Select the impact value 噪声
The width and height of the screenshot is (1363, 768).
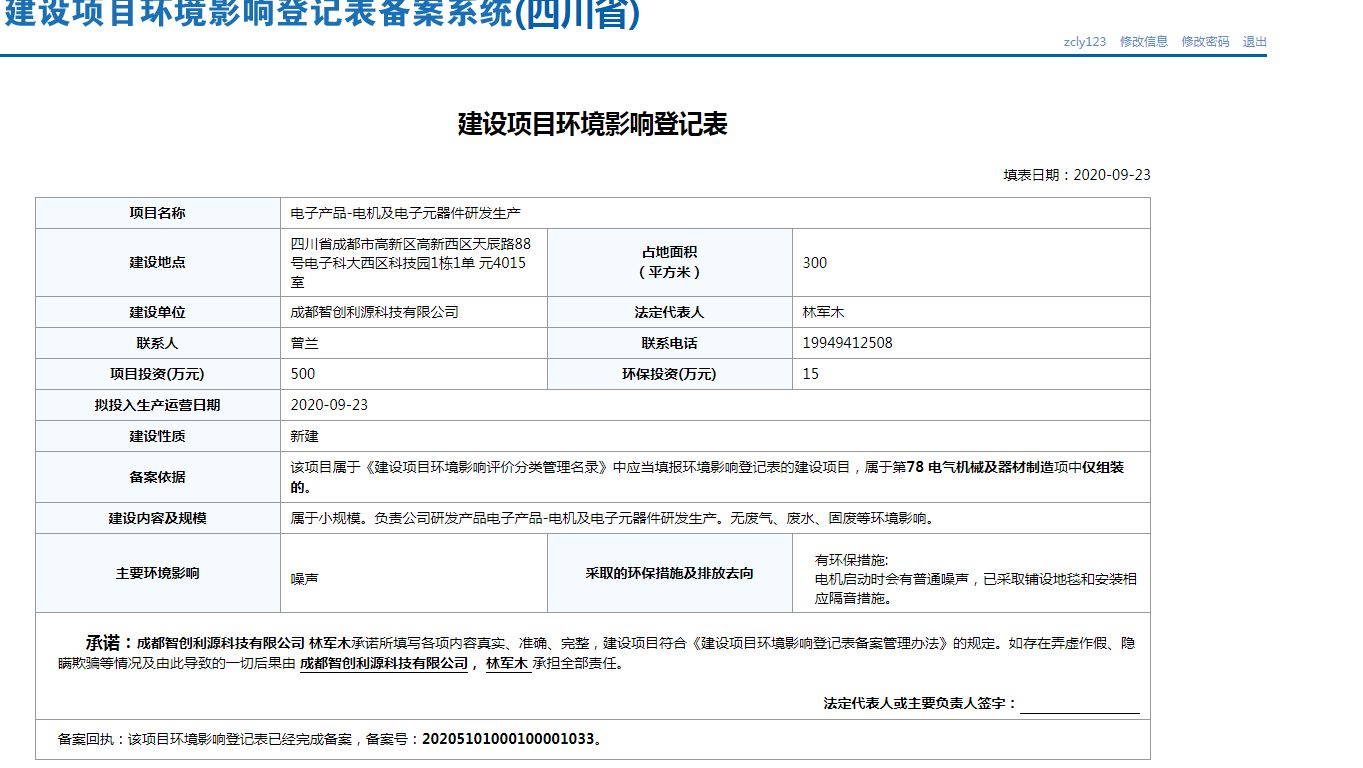pyautogui.click(x=305, y=578)
